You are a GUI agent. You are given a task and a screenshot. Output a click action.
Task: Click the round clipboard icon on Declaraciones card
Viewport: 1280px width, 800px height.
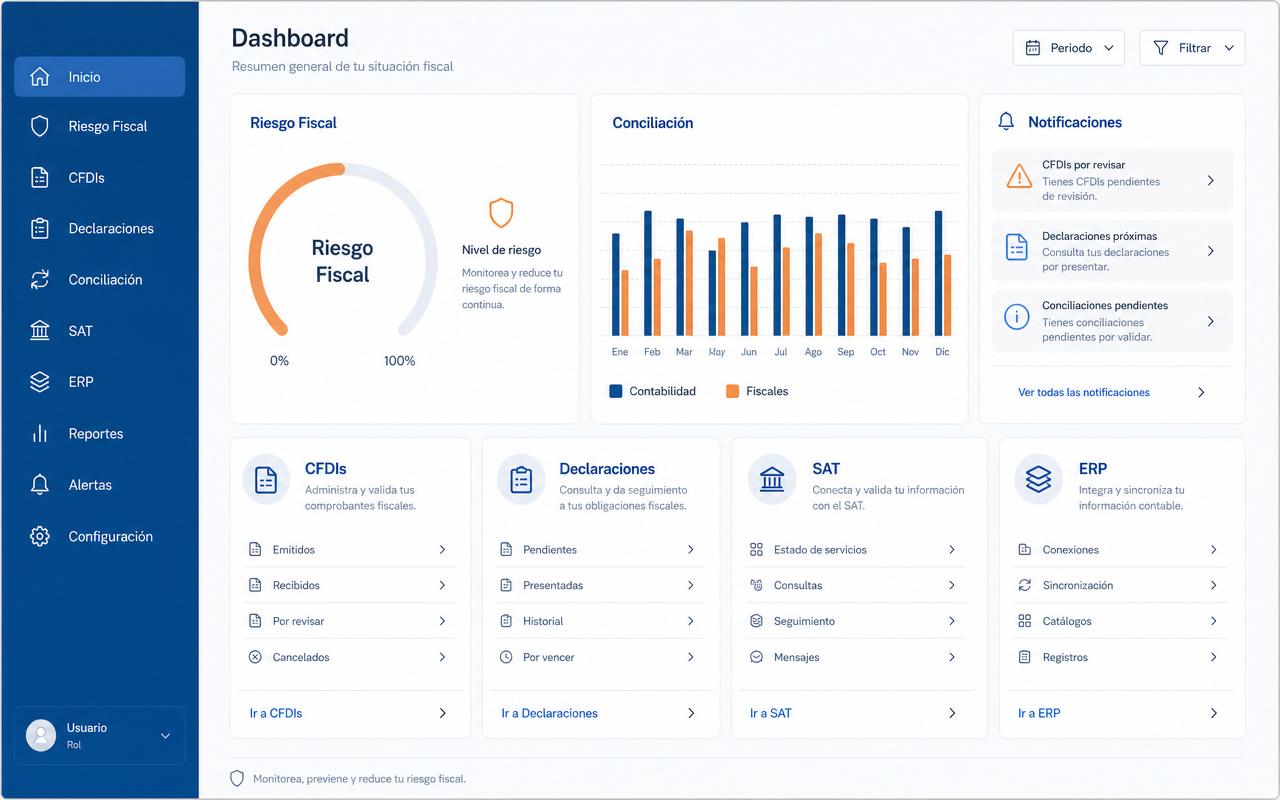point(521,480)
